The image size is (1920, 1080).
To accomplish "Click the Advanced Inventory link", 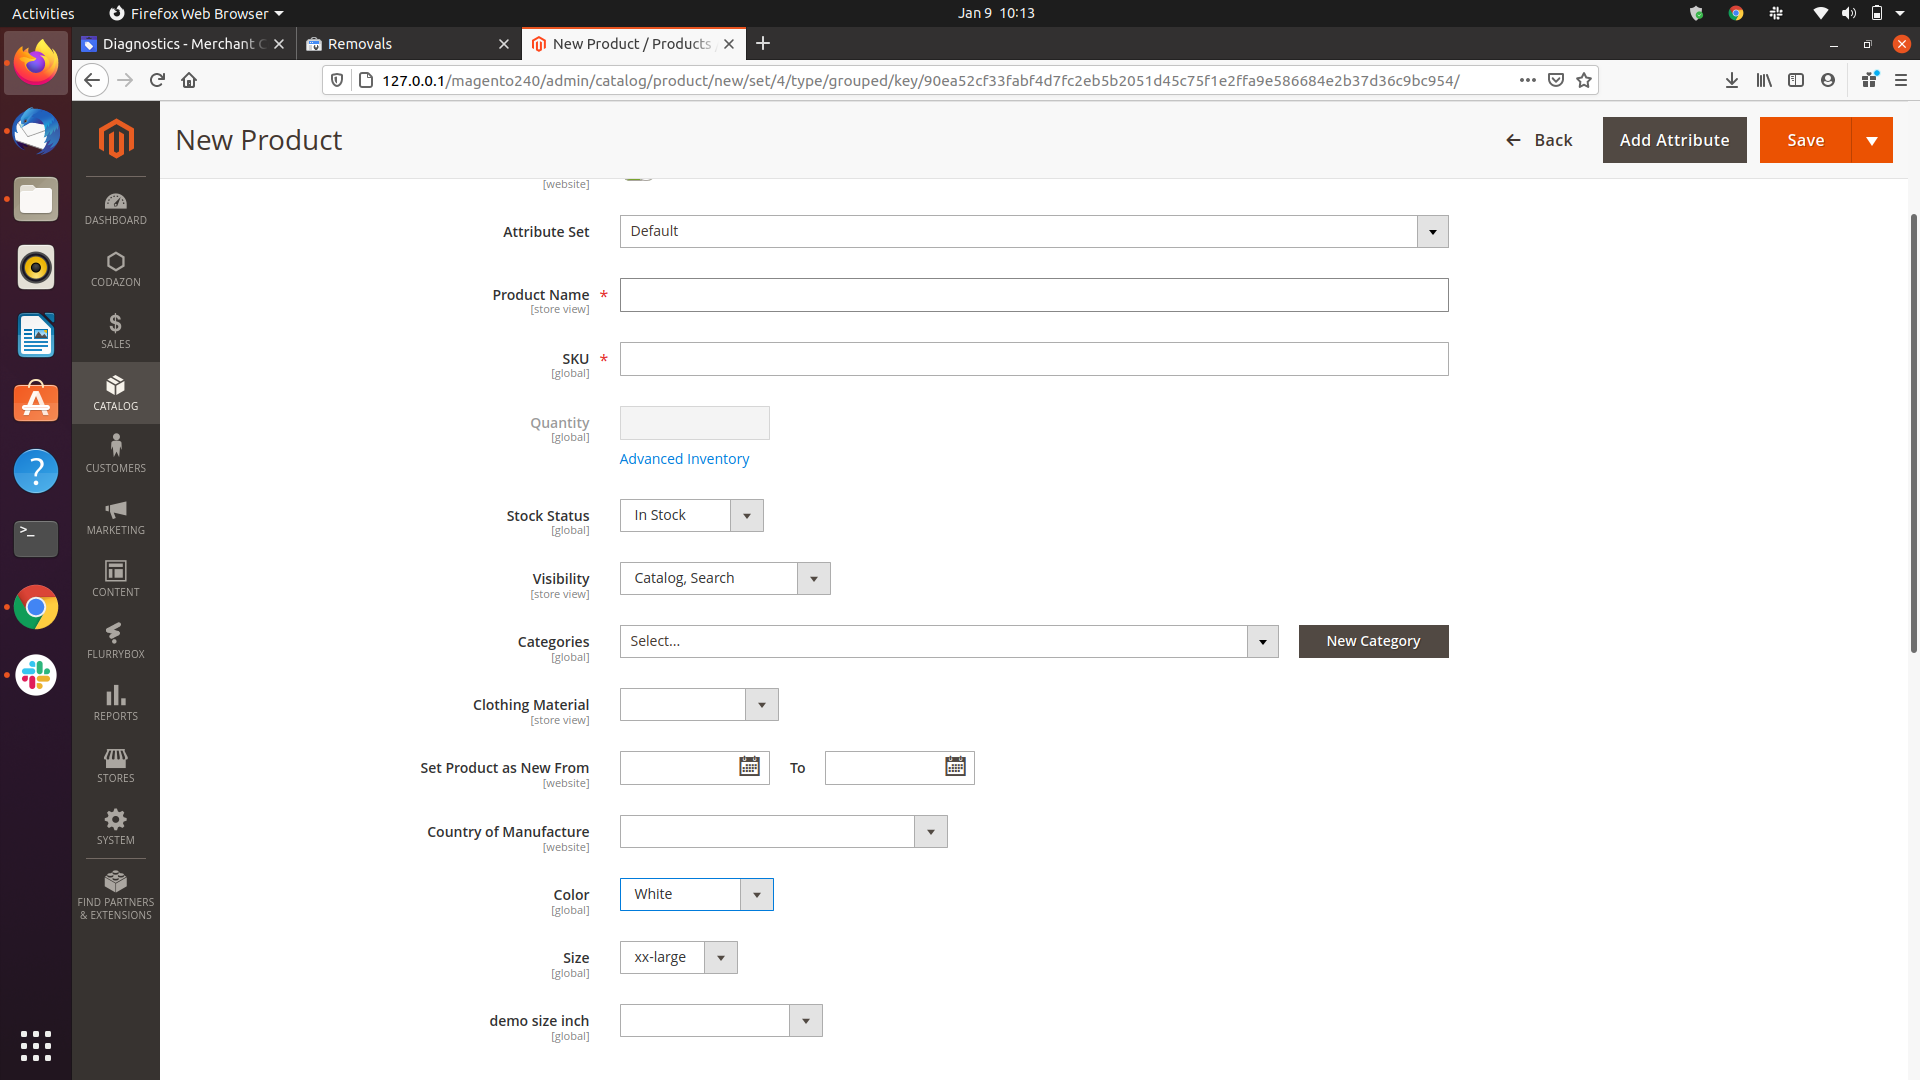I will [684, 459].
